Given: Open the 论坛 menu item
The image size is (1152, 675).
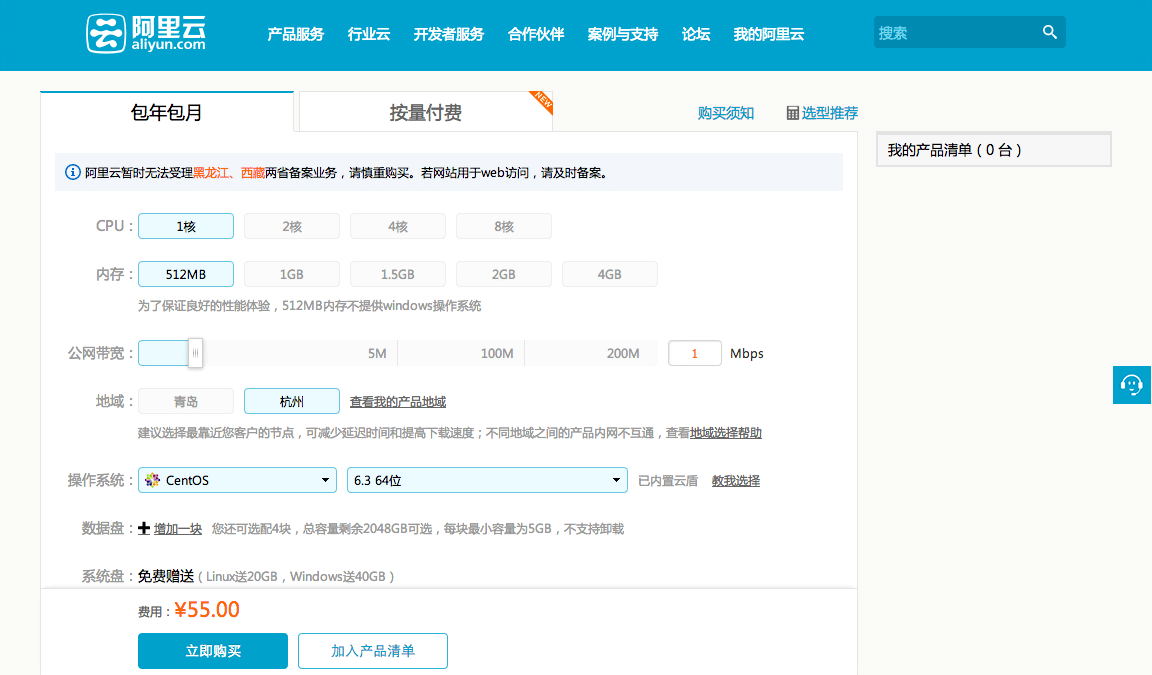Looking at the screenshot, I should (695, 33).
